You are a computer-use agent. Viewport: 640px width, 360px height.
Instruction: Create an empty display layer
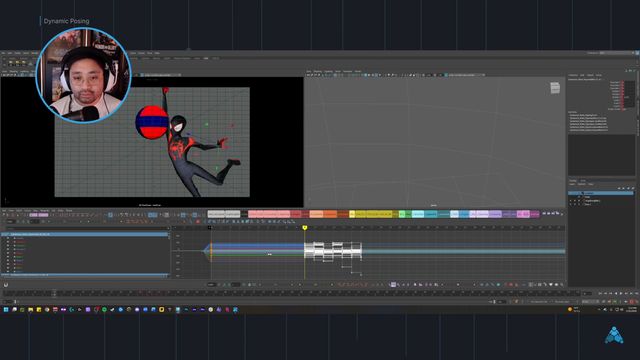628,189
